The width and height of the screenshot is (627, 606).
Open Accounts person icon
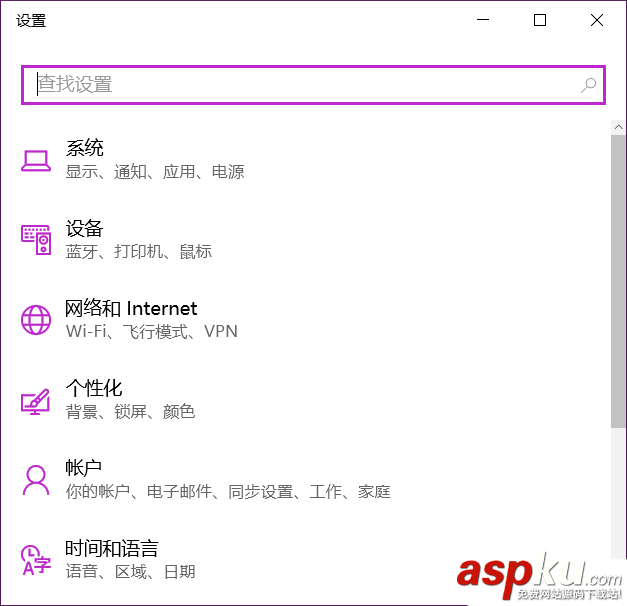36,480
